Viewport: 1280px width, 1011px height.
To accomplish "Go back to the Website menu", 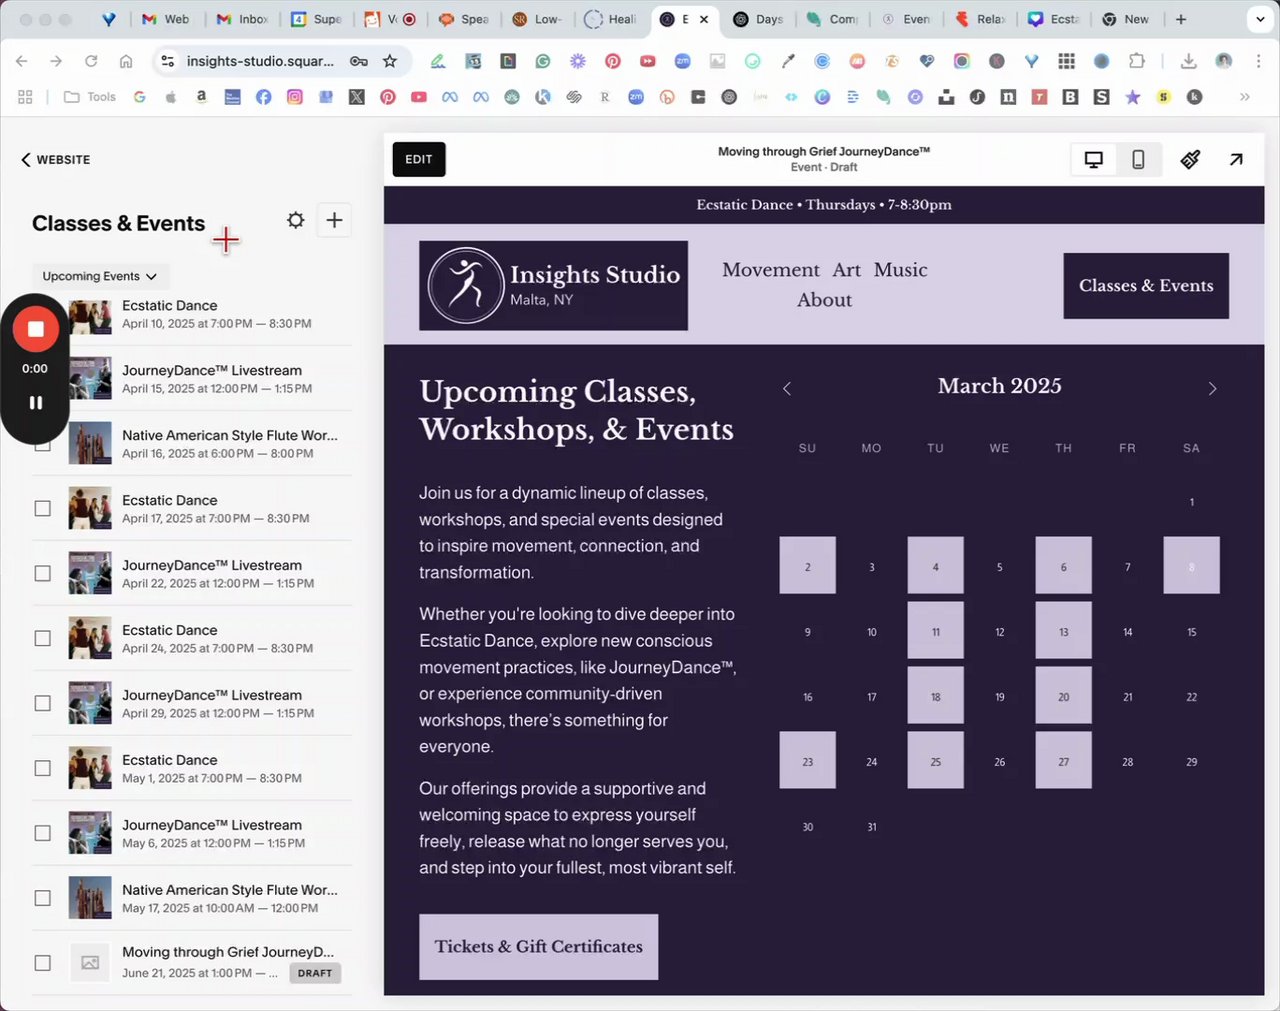I will (x=55, y=160).
